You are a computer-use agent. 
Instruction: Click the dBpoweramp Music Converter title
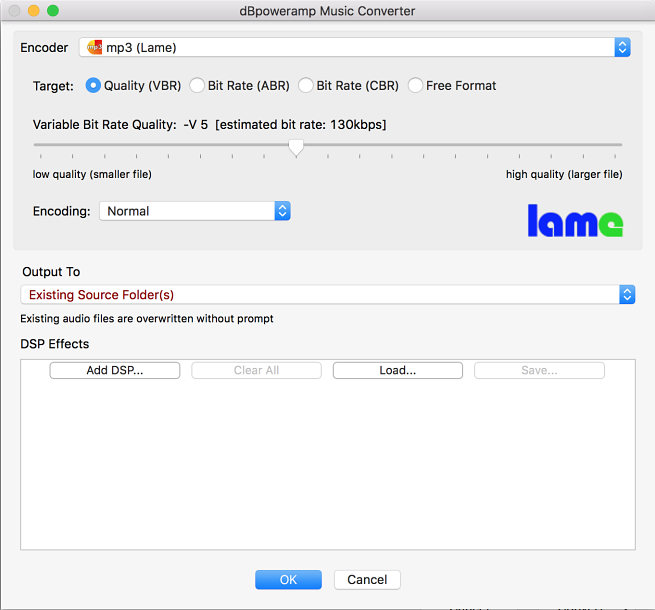[327, 11]
